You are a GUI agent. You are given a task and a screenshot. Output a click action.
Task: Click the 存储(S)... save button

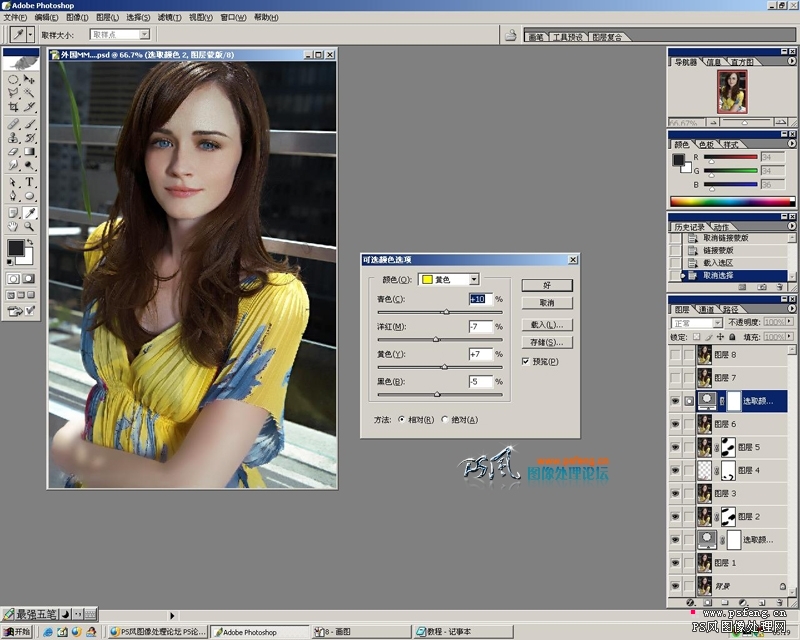click(547, 342)
